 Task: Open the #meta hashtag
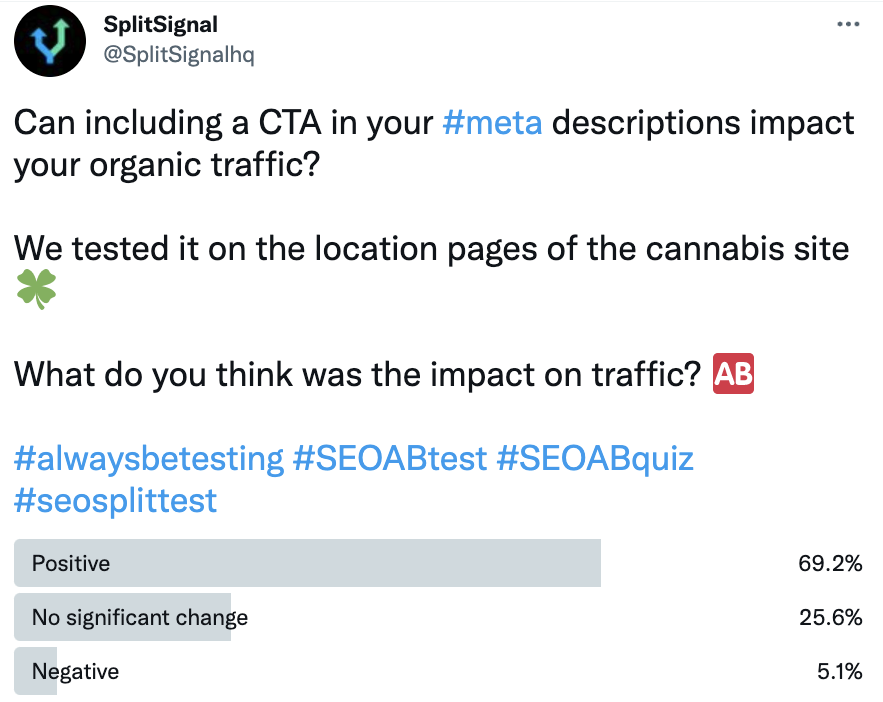(492, 122)
